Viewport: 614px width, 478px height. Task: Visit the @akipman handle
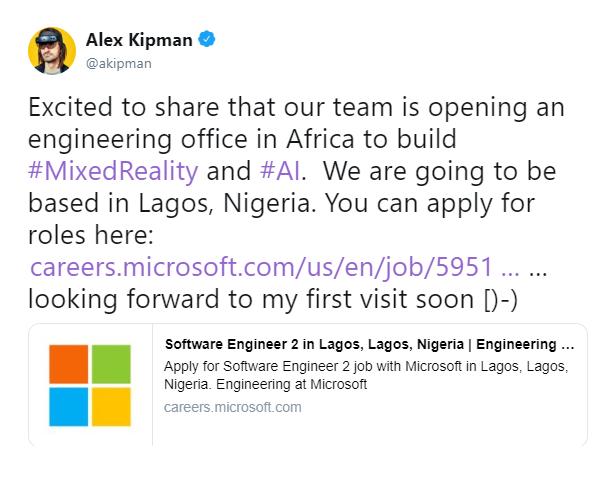pyautogui.click(x=129, y=62)
